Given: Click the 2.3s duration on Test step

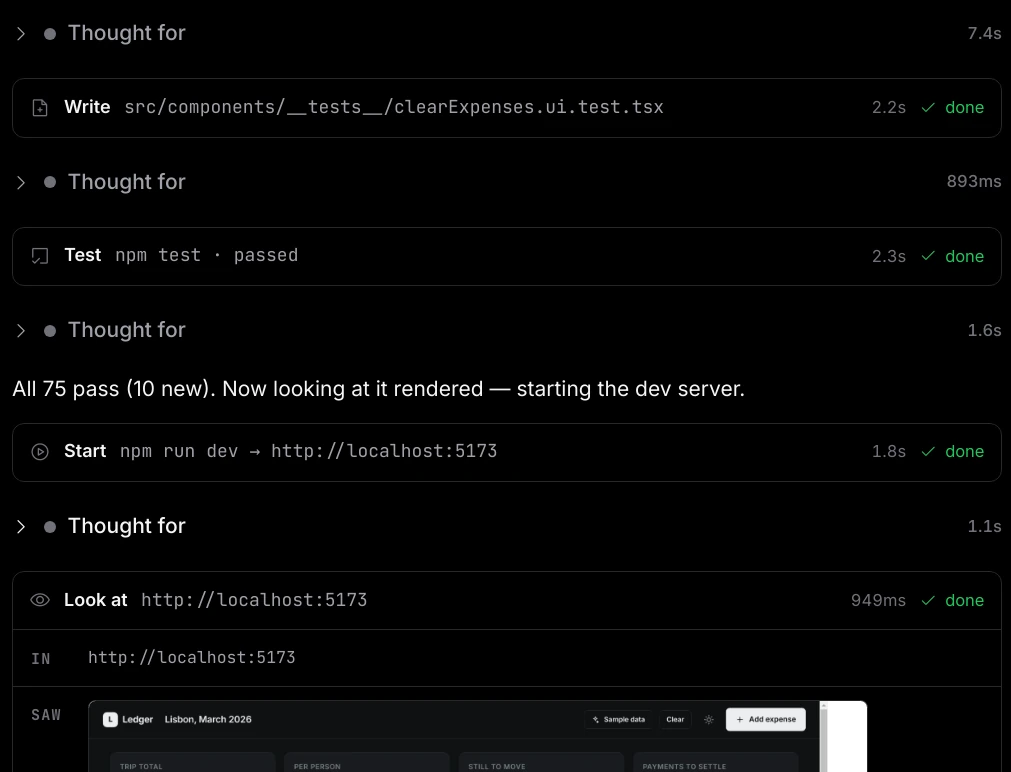Looking at the screenshot, I should [888, 256].
